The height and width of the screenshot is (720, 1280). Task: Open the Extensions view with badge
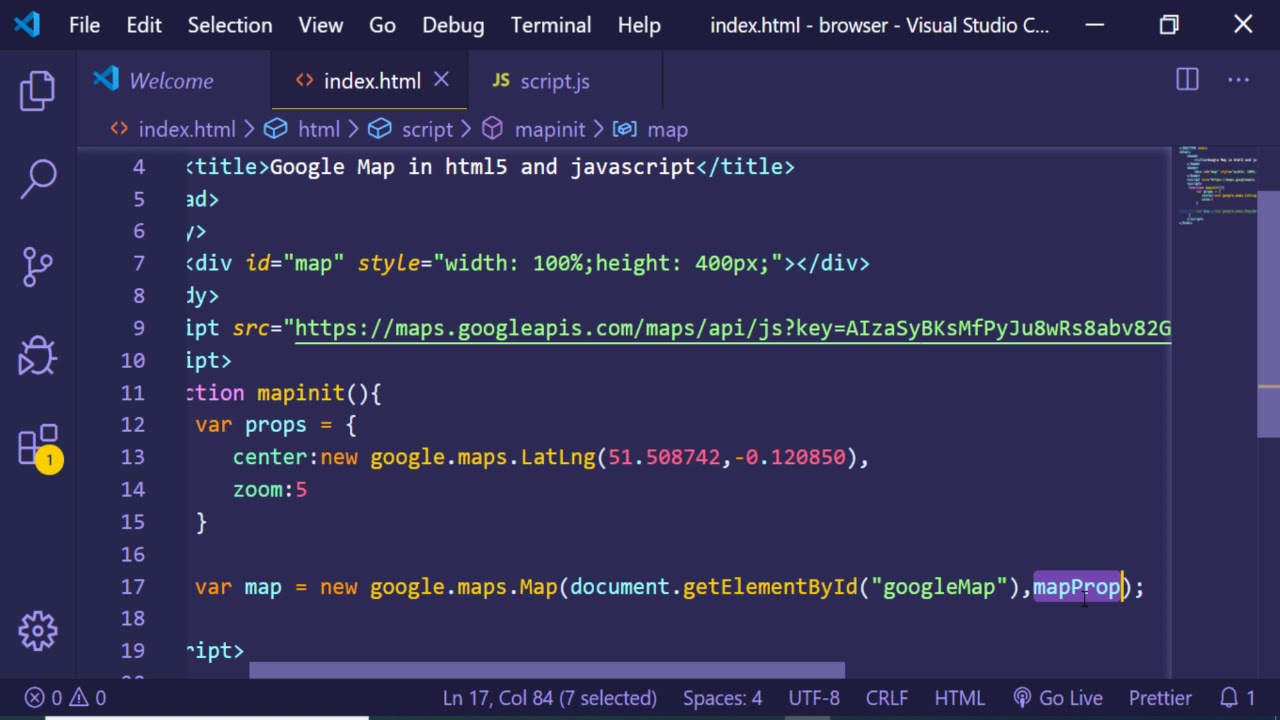[x=38, y=446]
